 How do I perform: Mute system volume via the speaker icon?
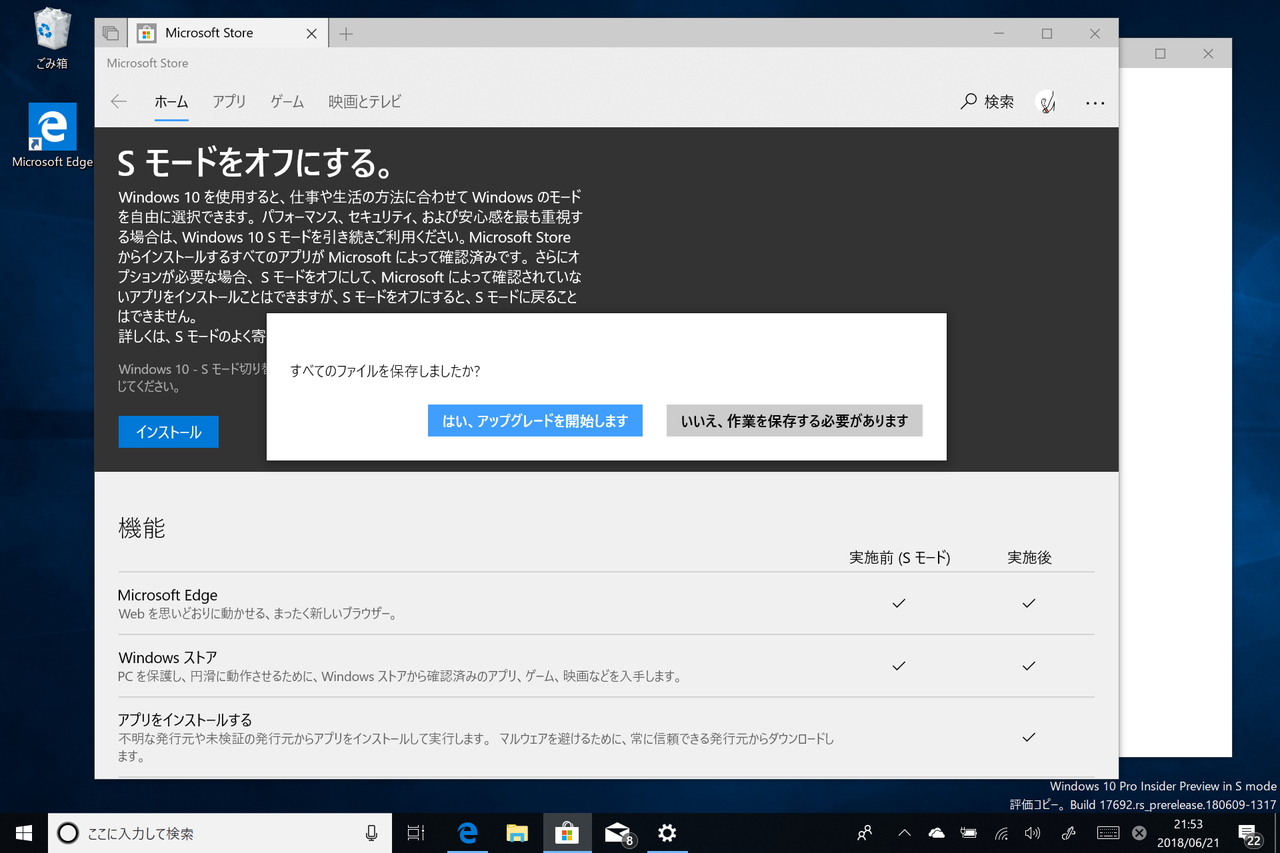(x=1034, y=832)
